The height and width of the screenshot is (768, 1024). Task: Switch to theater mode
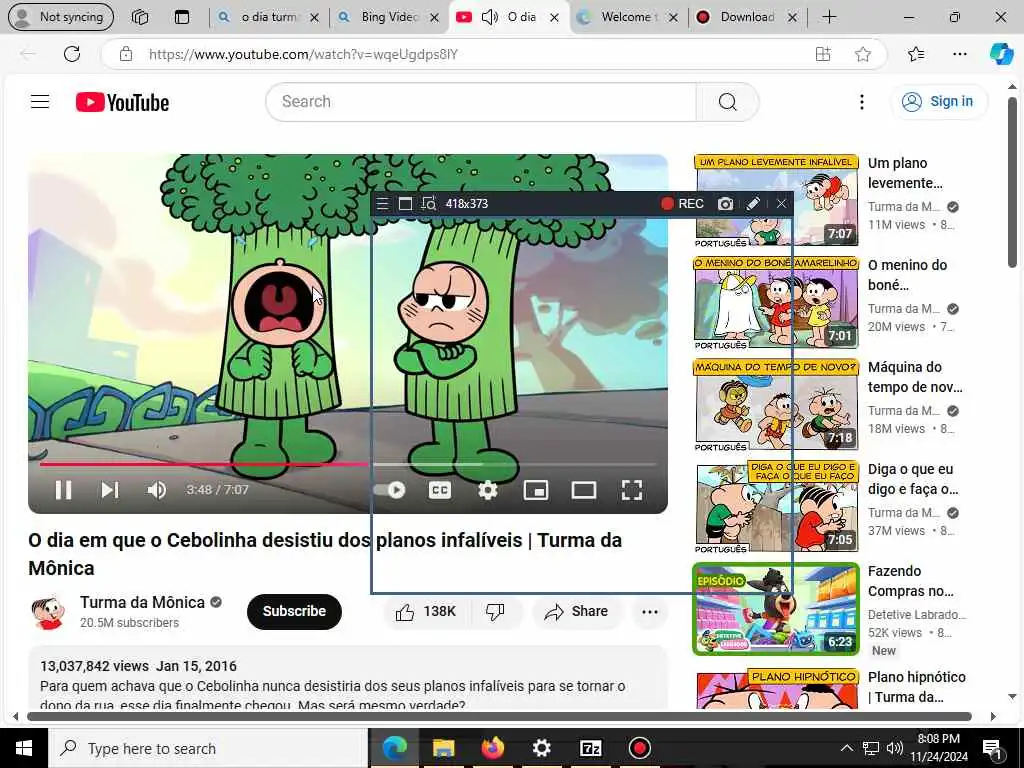click(x=584, y=490)
